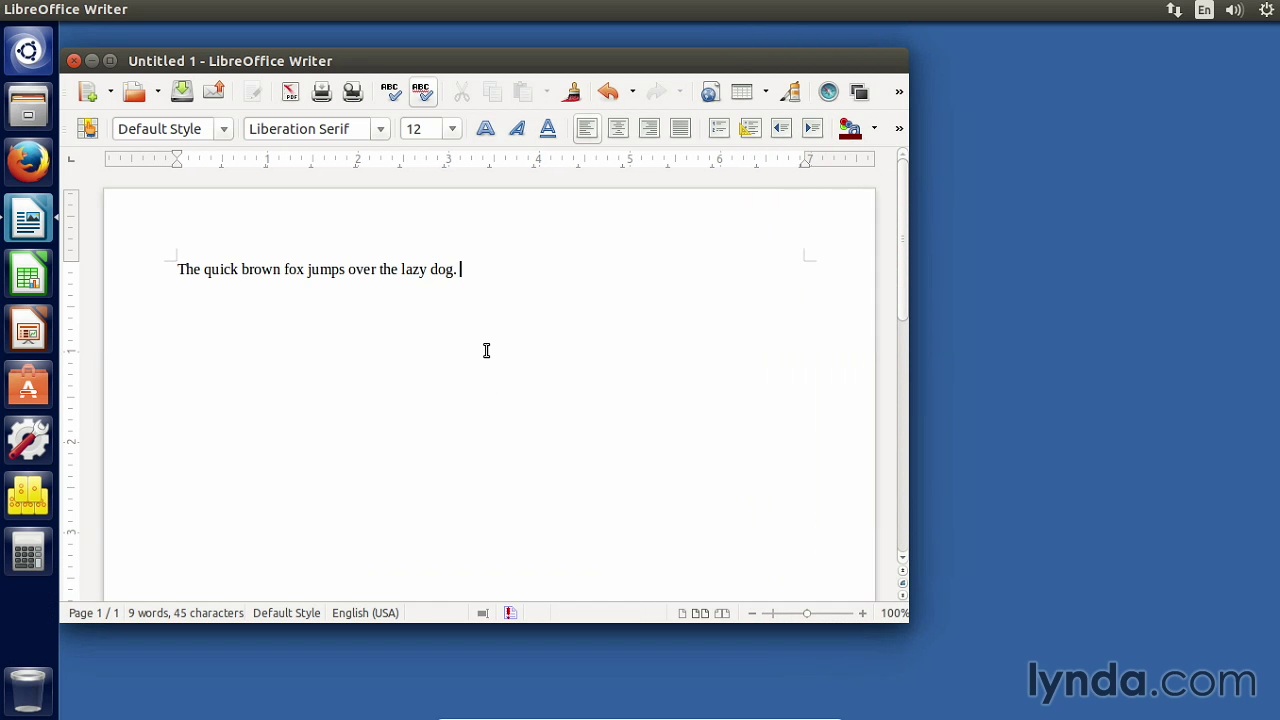Insert a Table icon
The image size is (1280, 720).
click(741, 92)
